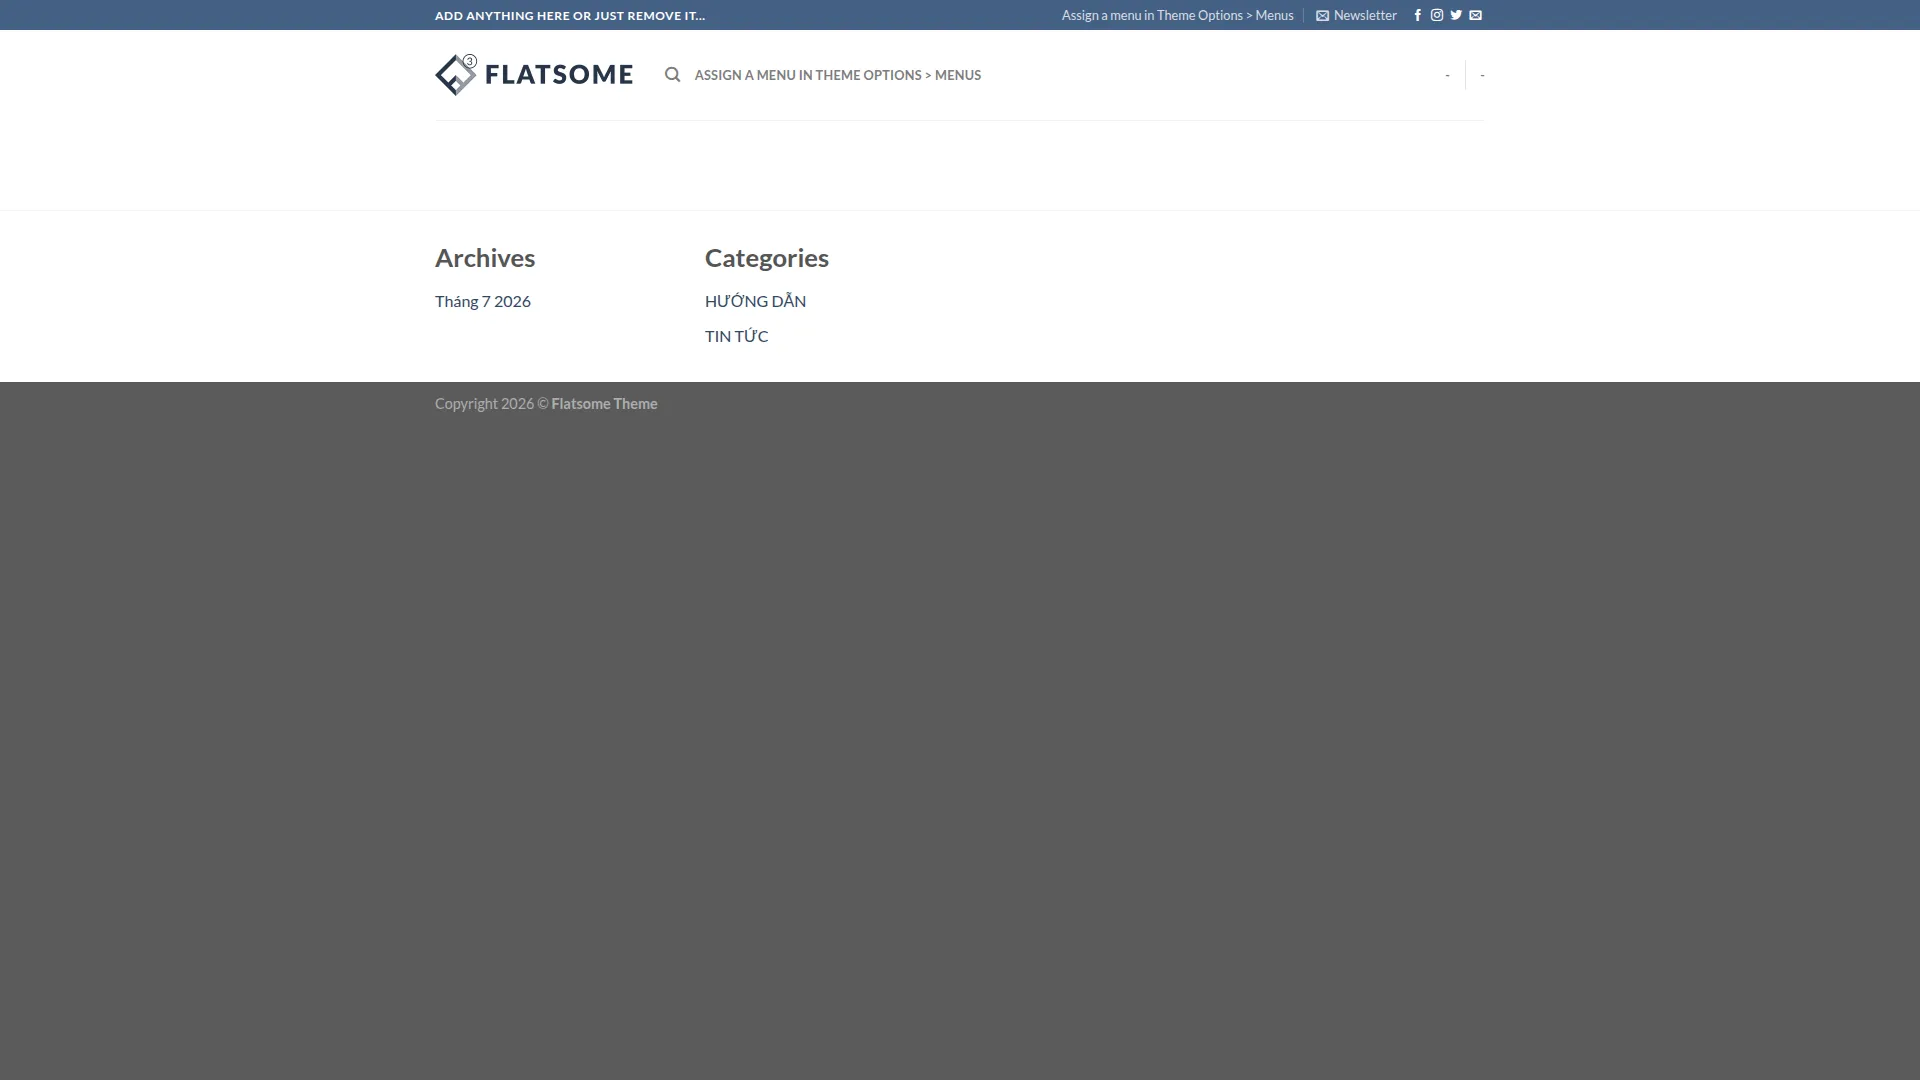Image resolution: width=1920 pixels, height=1080 pixels.
Task: Click the Flatsome logo
Action: (534, 75)
